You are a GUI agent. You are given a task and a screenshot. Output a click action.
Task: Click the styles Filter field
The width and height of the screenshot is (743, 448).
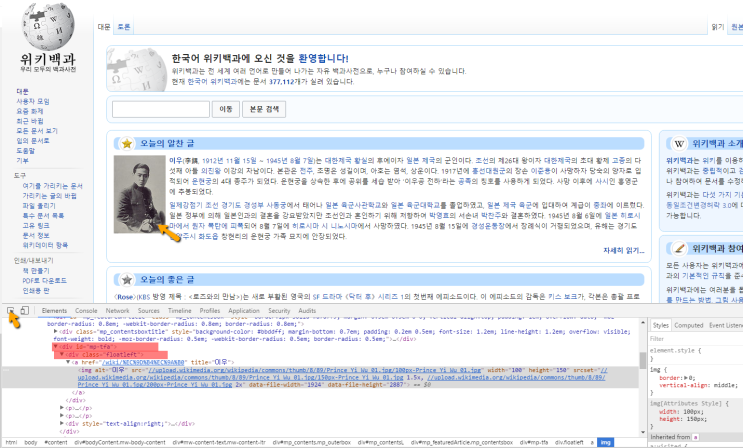pyautogui.click(x=696, y=338)
